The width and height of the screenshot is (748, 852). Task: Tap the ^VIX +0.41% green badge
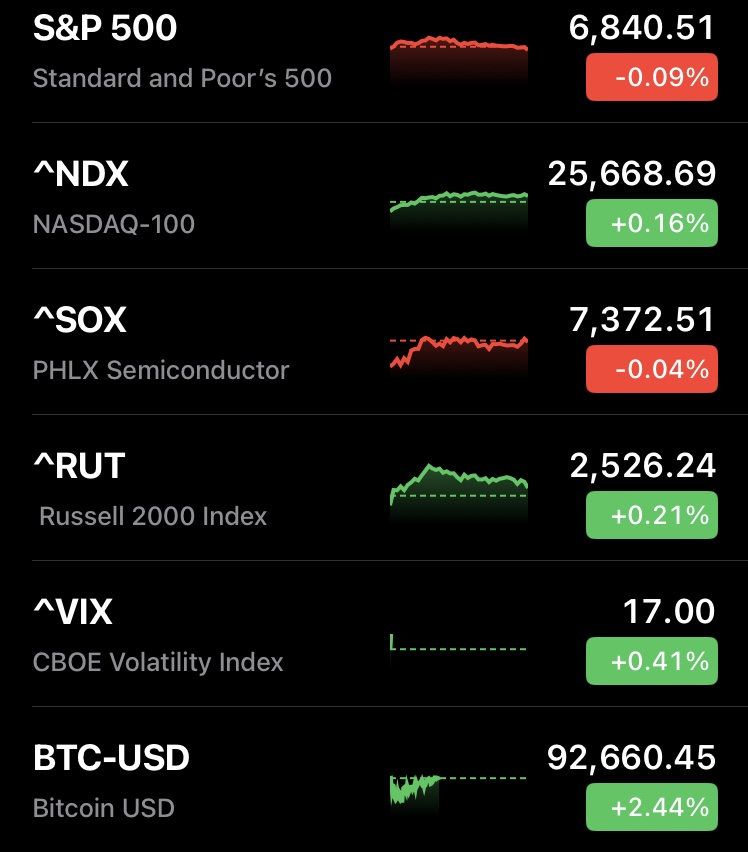651,661
